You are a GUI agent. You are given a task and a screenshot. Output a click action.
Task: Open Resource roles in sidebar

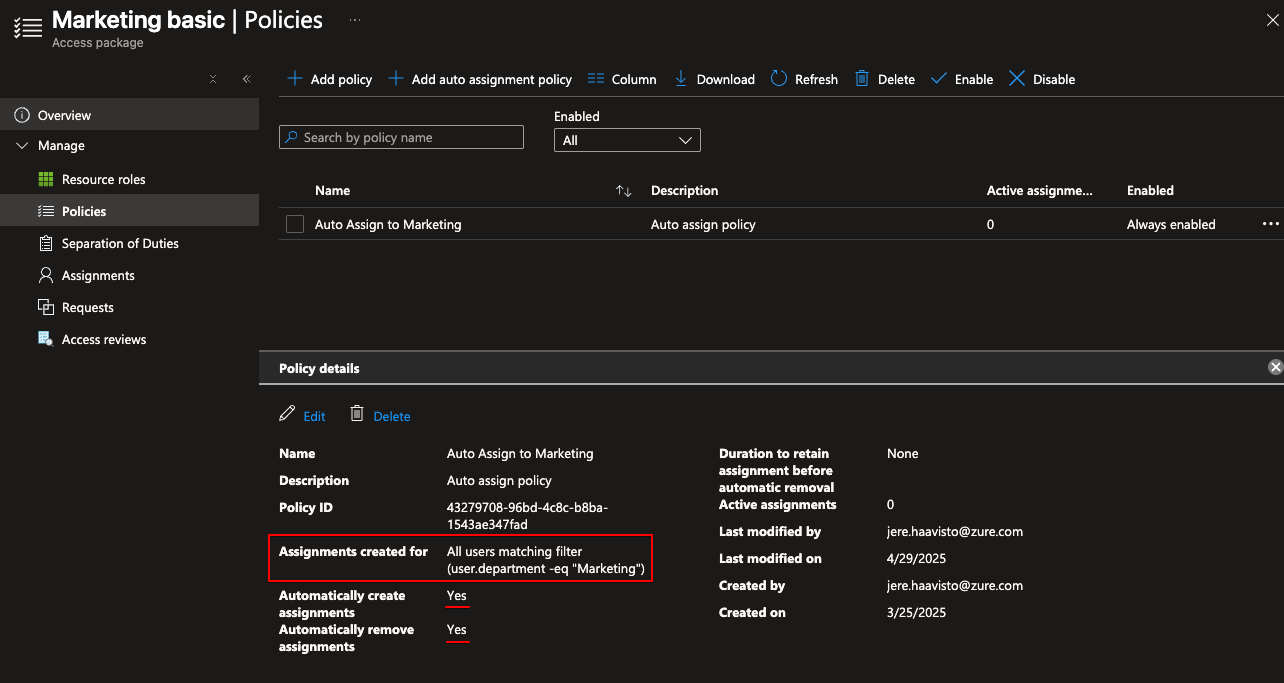pos(103,180)
